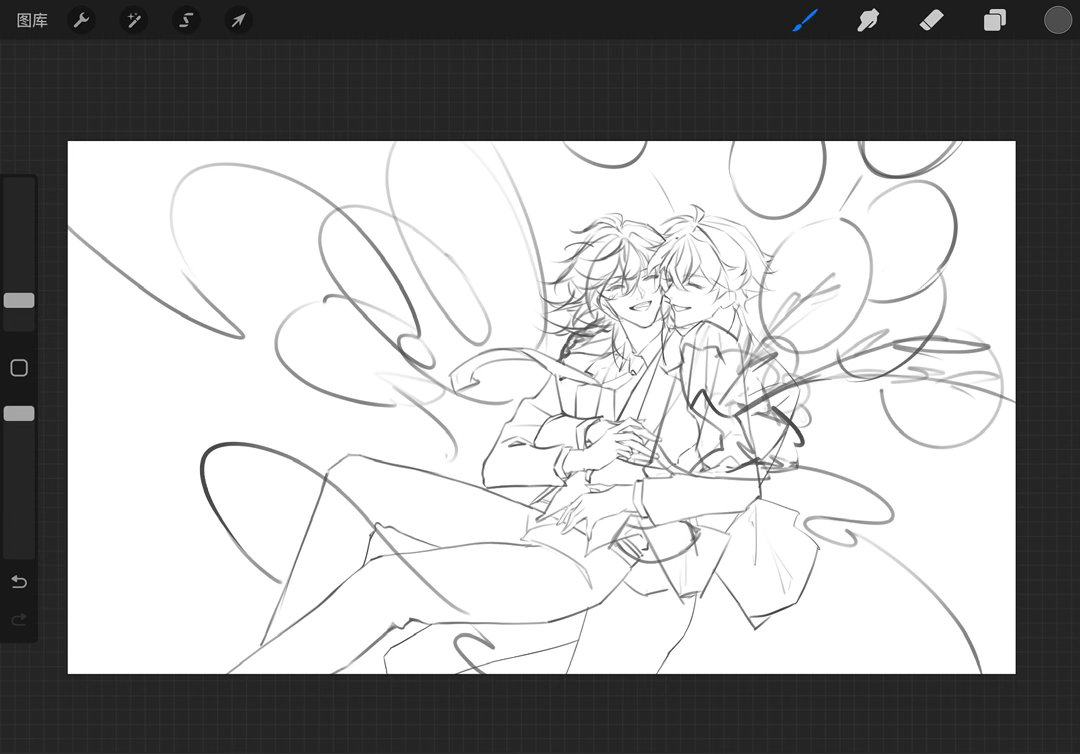Open the Actions wrench menu

[x=81, y=20]
